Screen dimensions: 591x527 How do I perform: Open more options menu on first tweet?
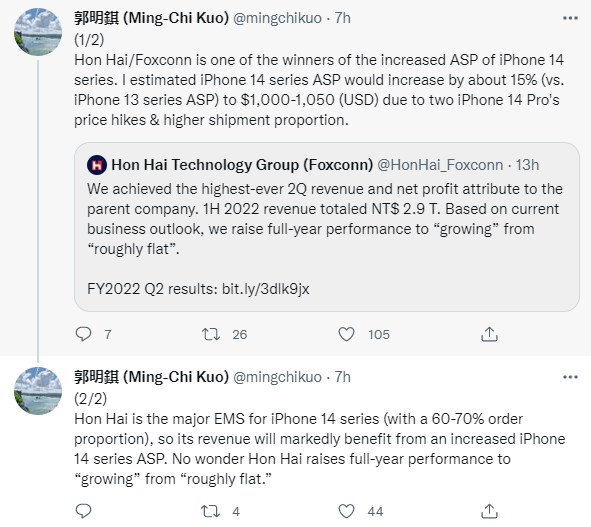click(570, 18)
